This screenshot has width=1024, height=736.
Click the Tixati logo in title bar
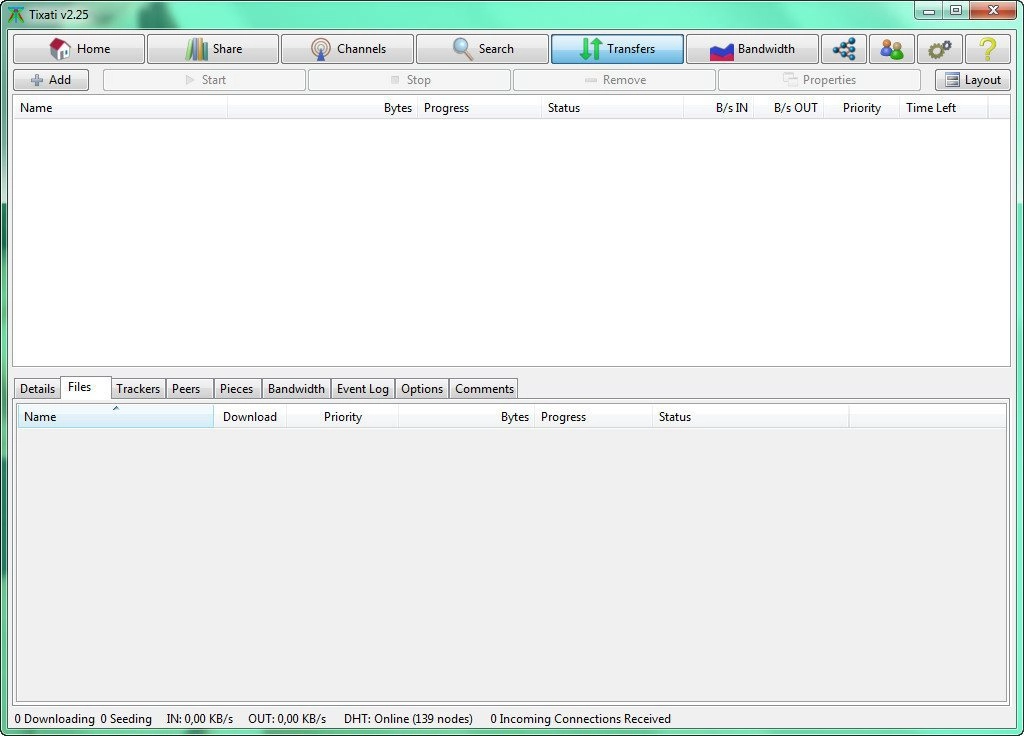[x=16, y=14]
